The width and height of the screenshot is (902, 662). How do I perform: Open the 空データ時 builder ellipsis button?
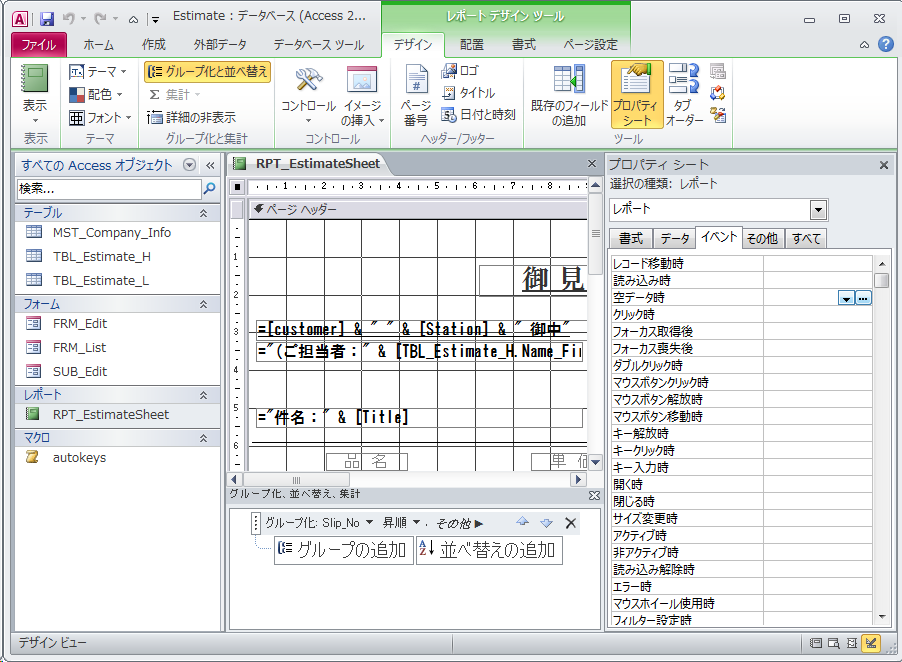coord(863,298)
